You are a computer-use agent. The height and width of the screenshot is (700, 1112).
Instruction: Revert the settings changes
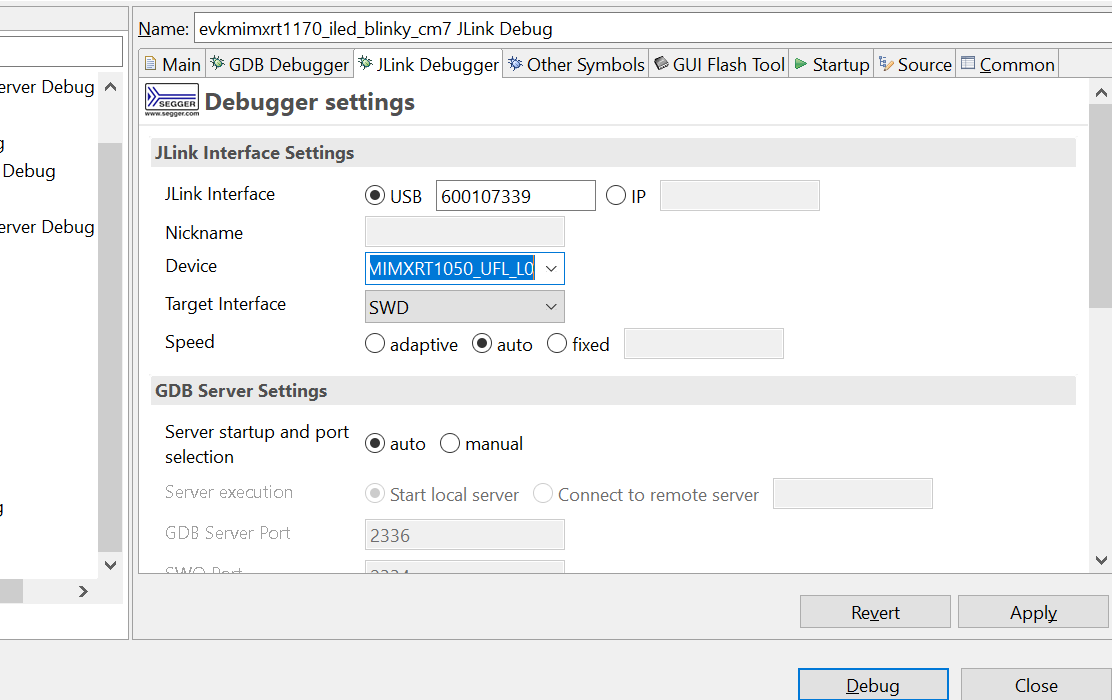875,611
